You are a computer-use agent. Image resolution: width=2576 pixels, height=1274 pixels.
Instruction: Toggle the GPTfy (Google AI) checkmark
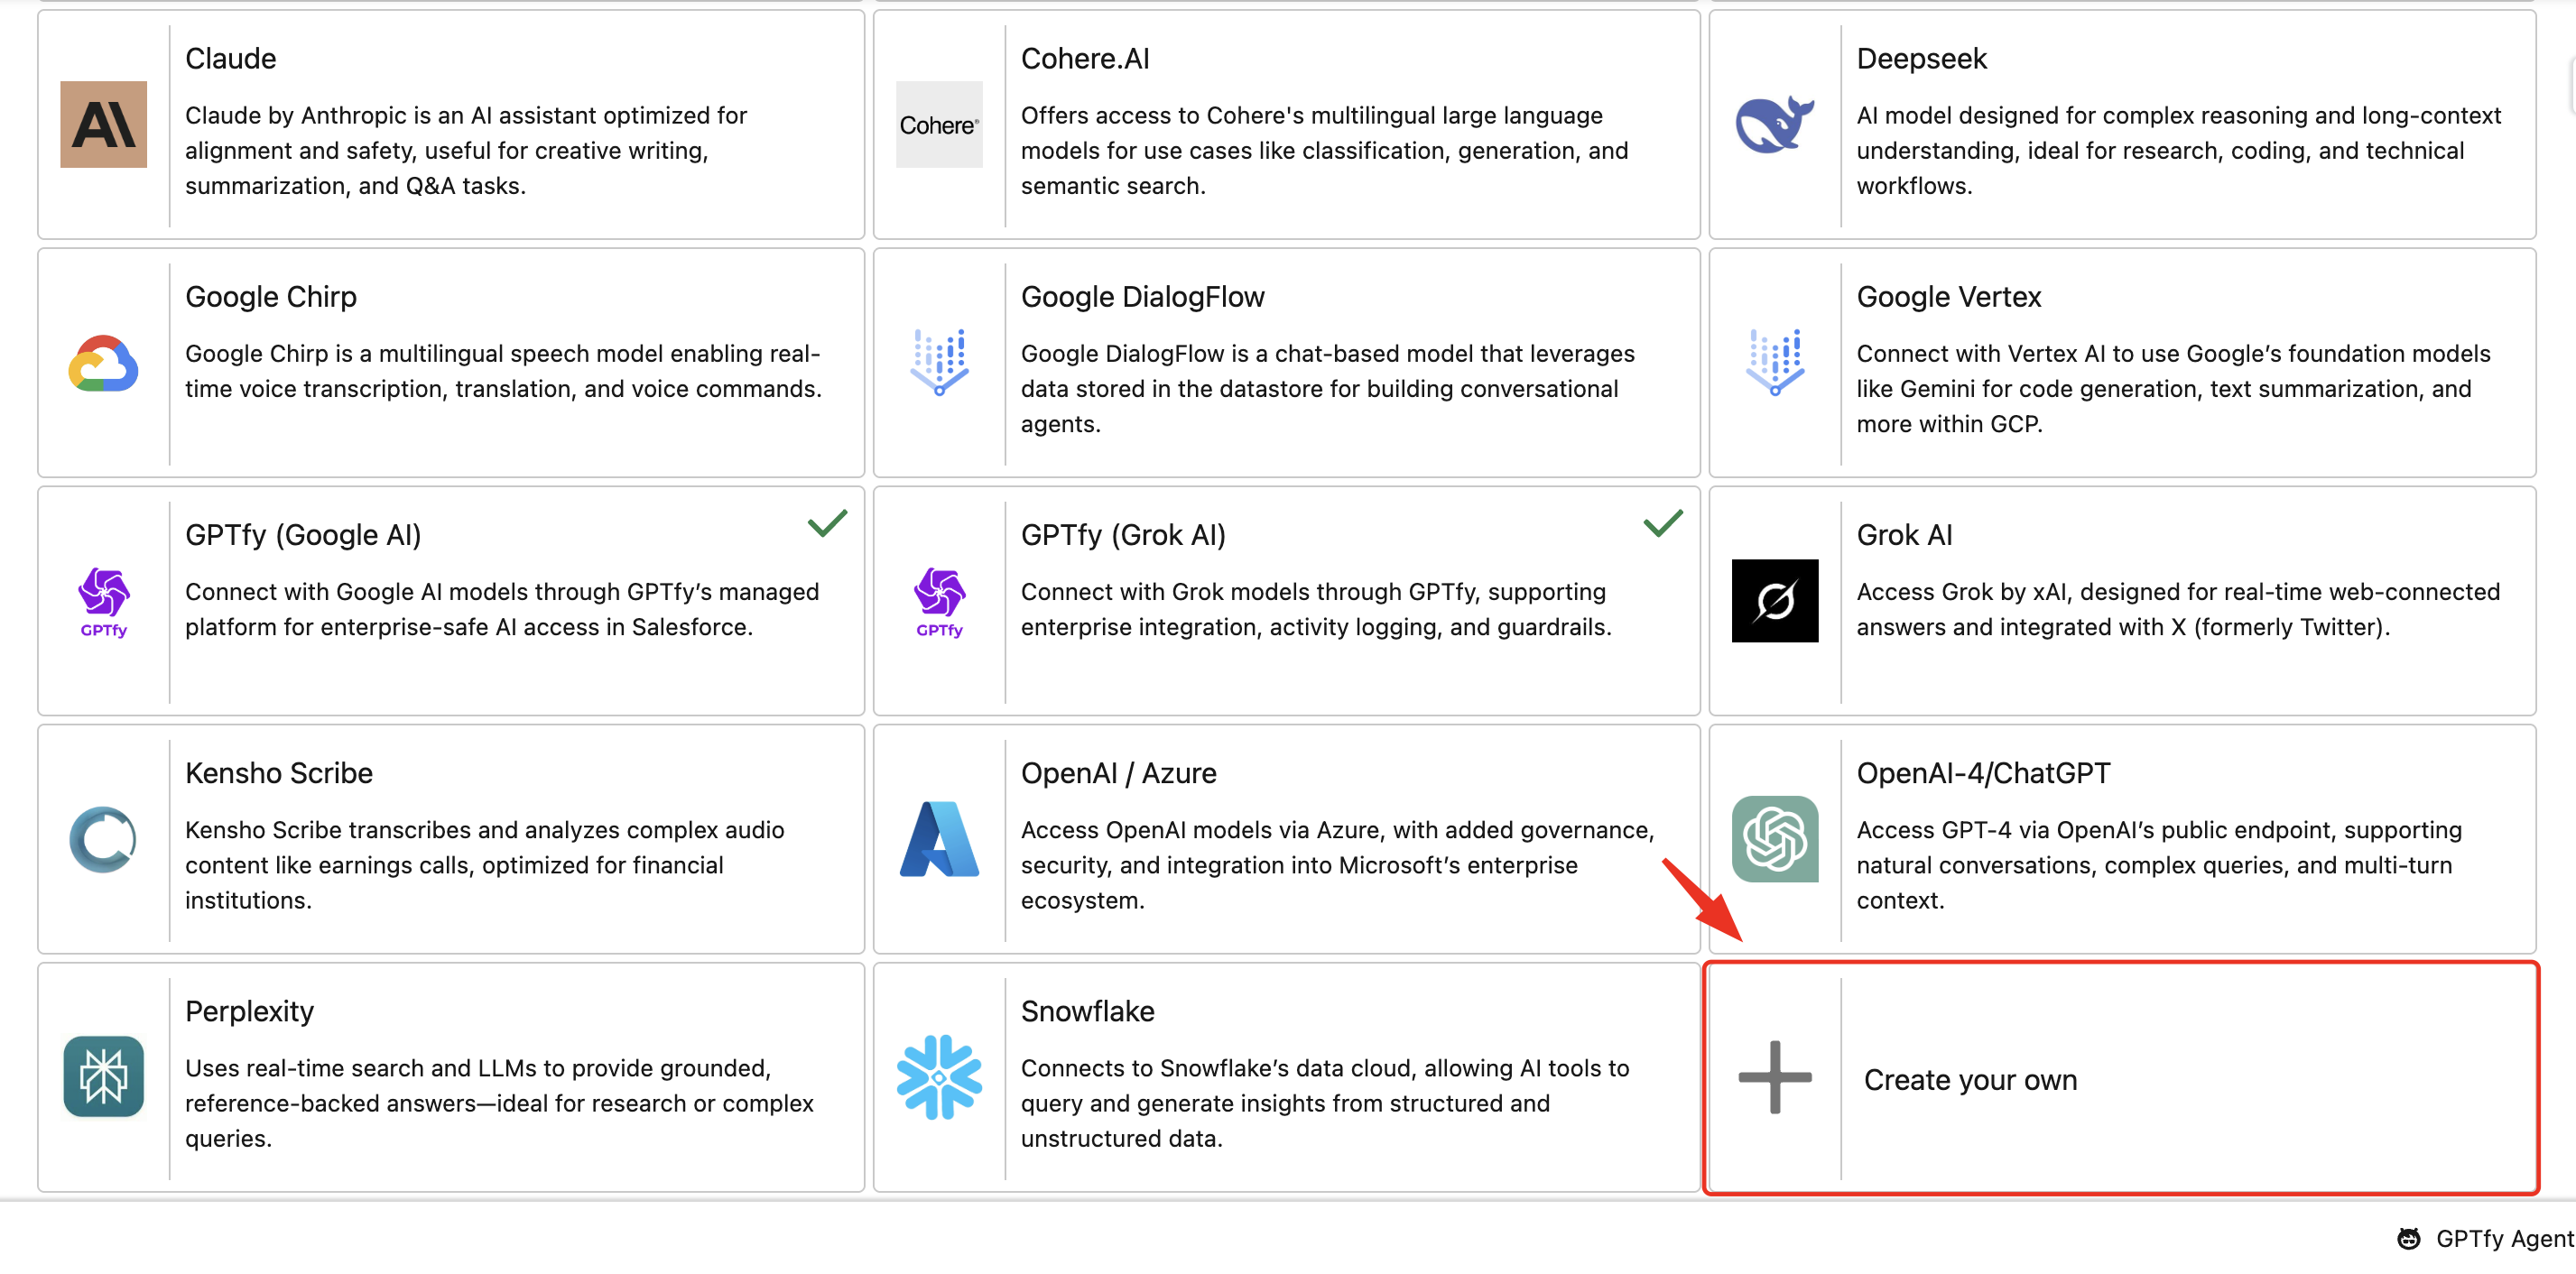click(x=827, y=523)
